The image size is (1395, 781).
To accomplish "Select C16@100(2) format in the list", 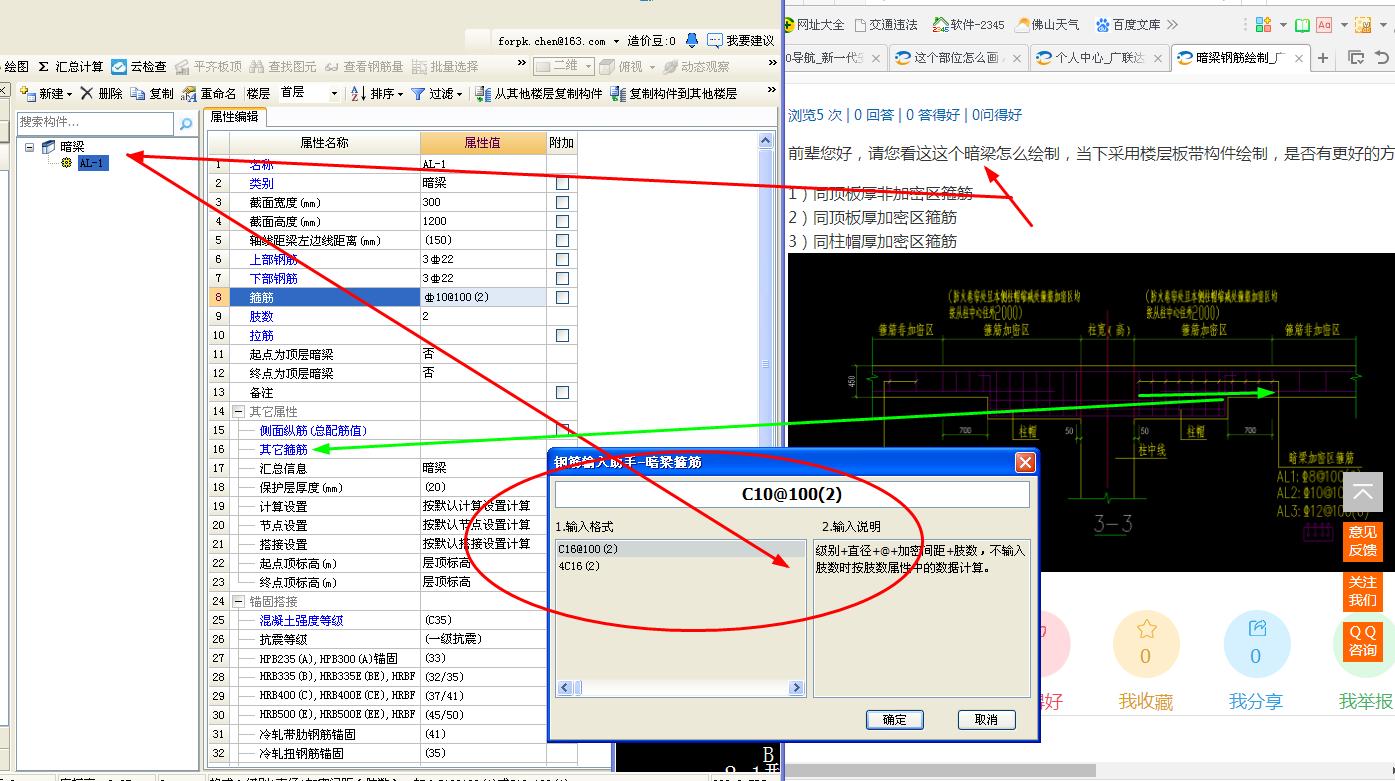I will 680,549.
